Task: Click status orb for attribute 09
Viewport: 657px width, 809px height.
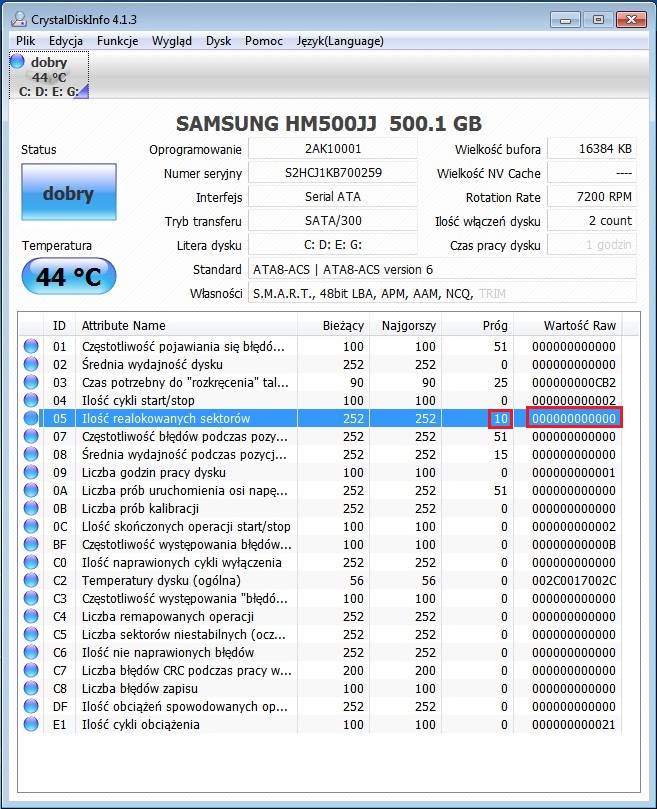Action: [31, 472]
